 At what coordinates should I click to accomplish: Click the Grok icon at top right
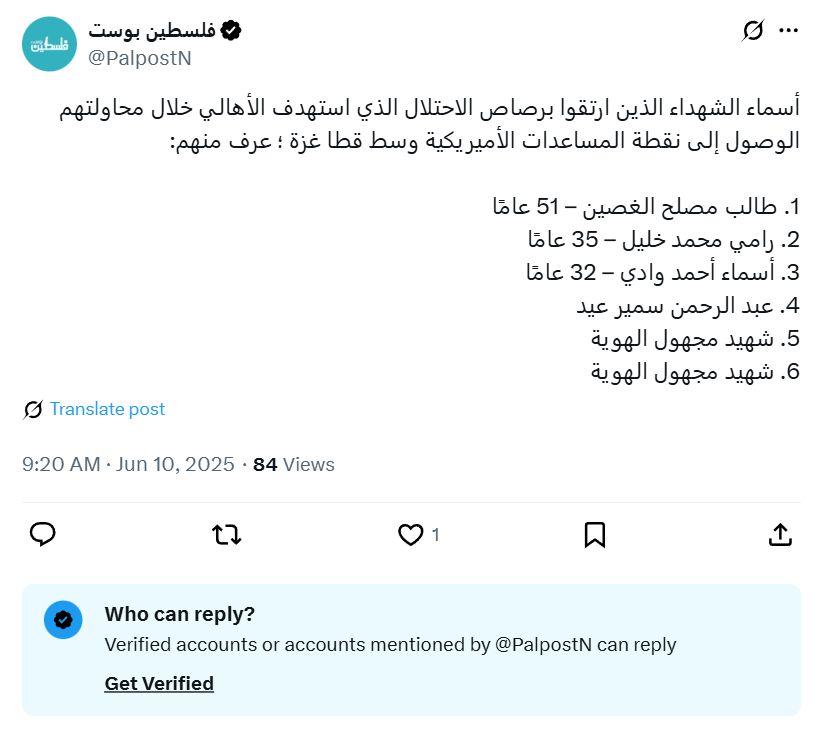click(x=753, y=32)
